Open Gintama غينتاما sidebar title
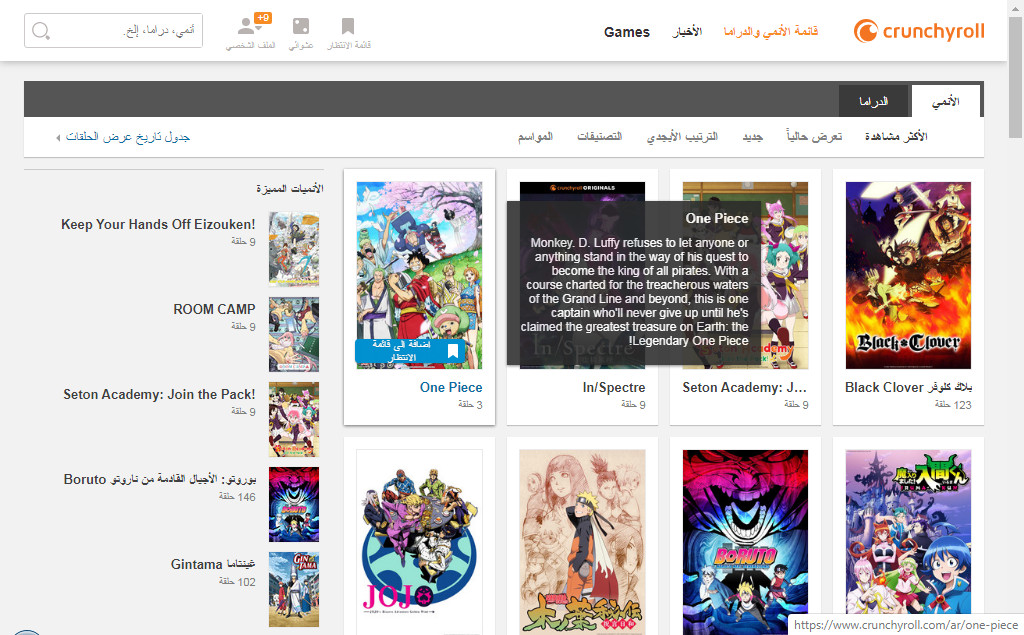 click(x=213, y=564)
